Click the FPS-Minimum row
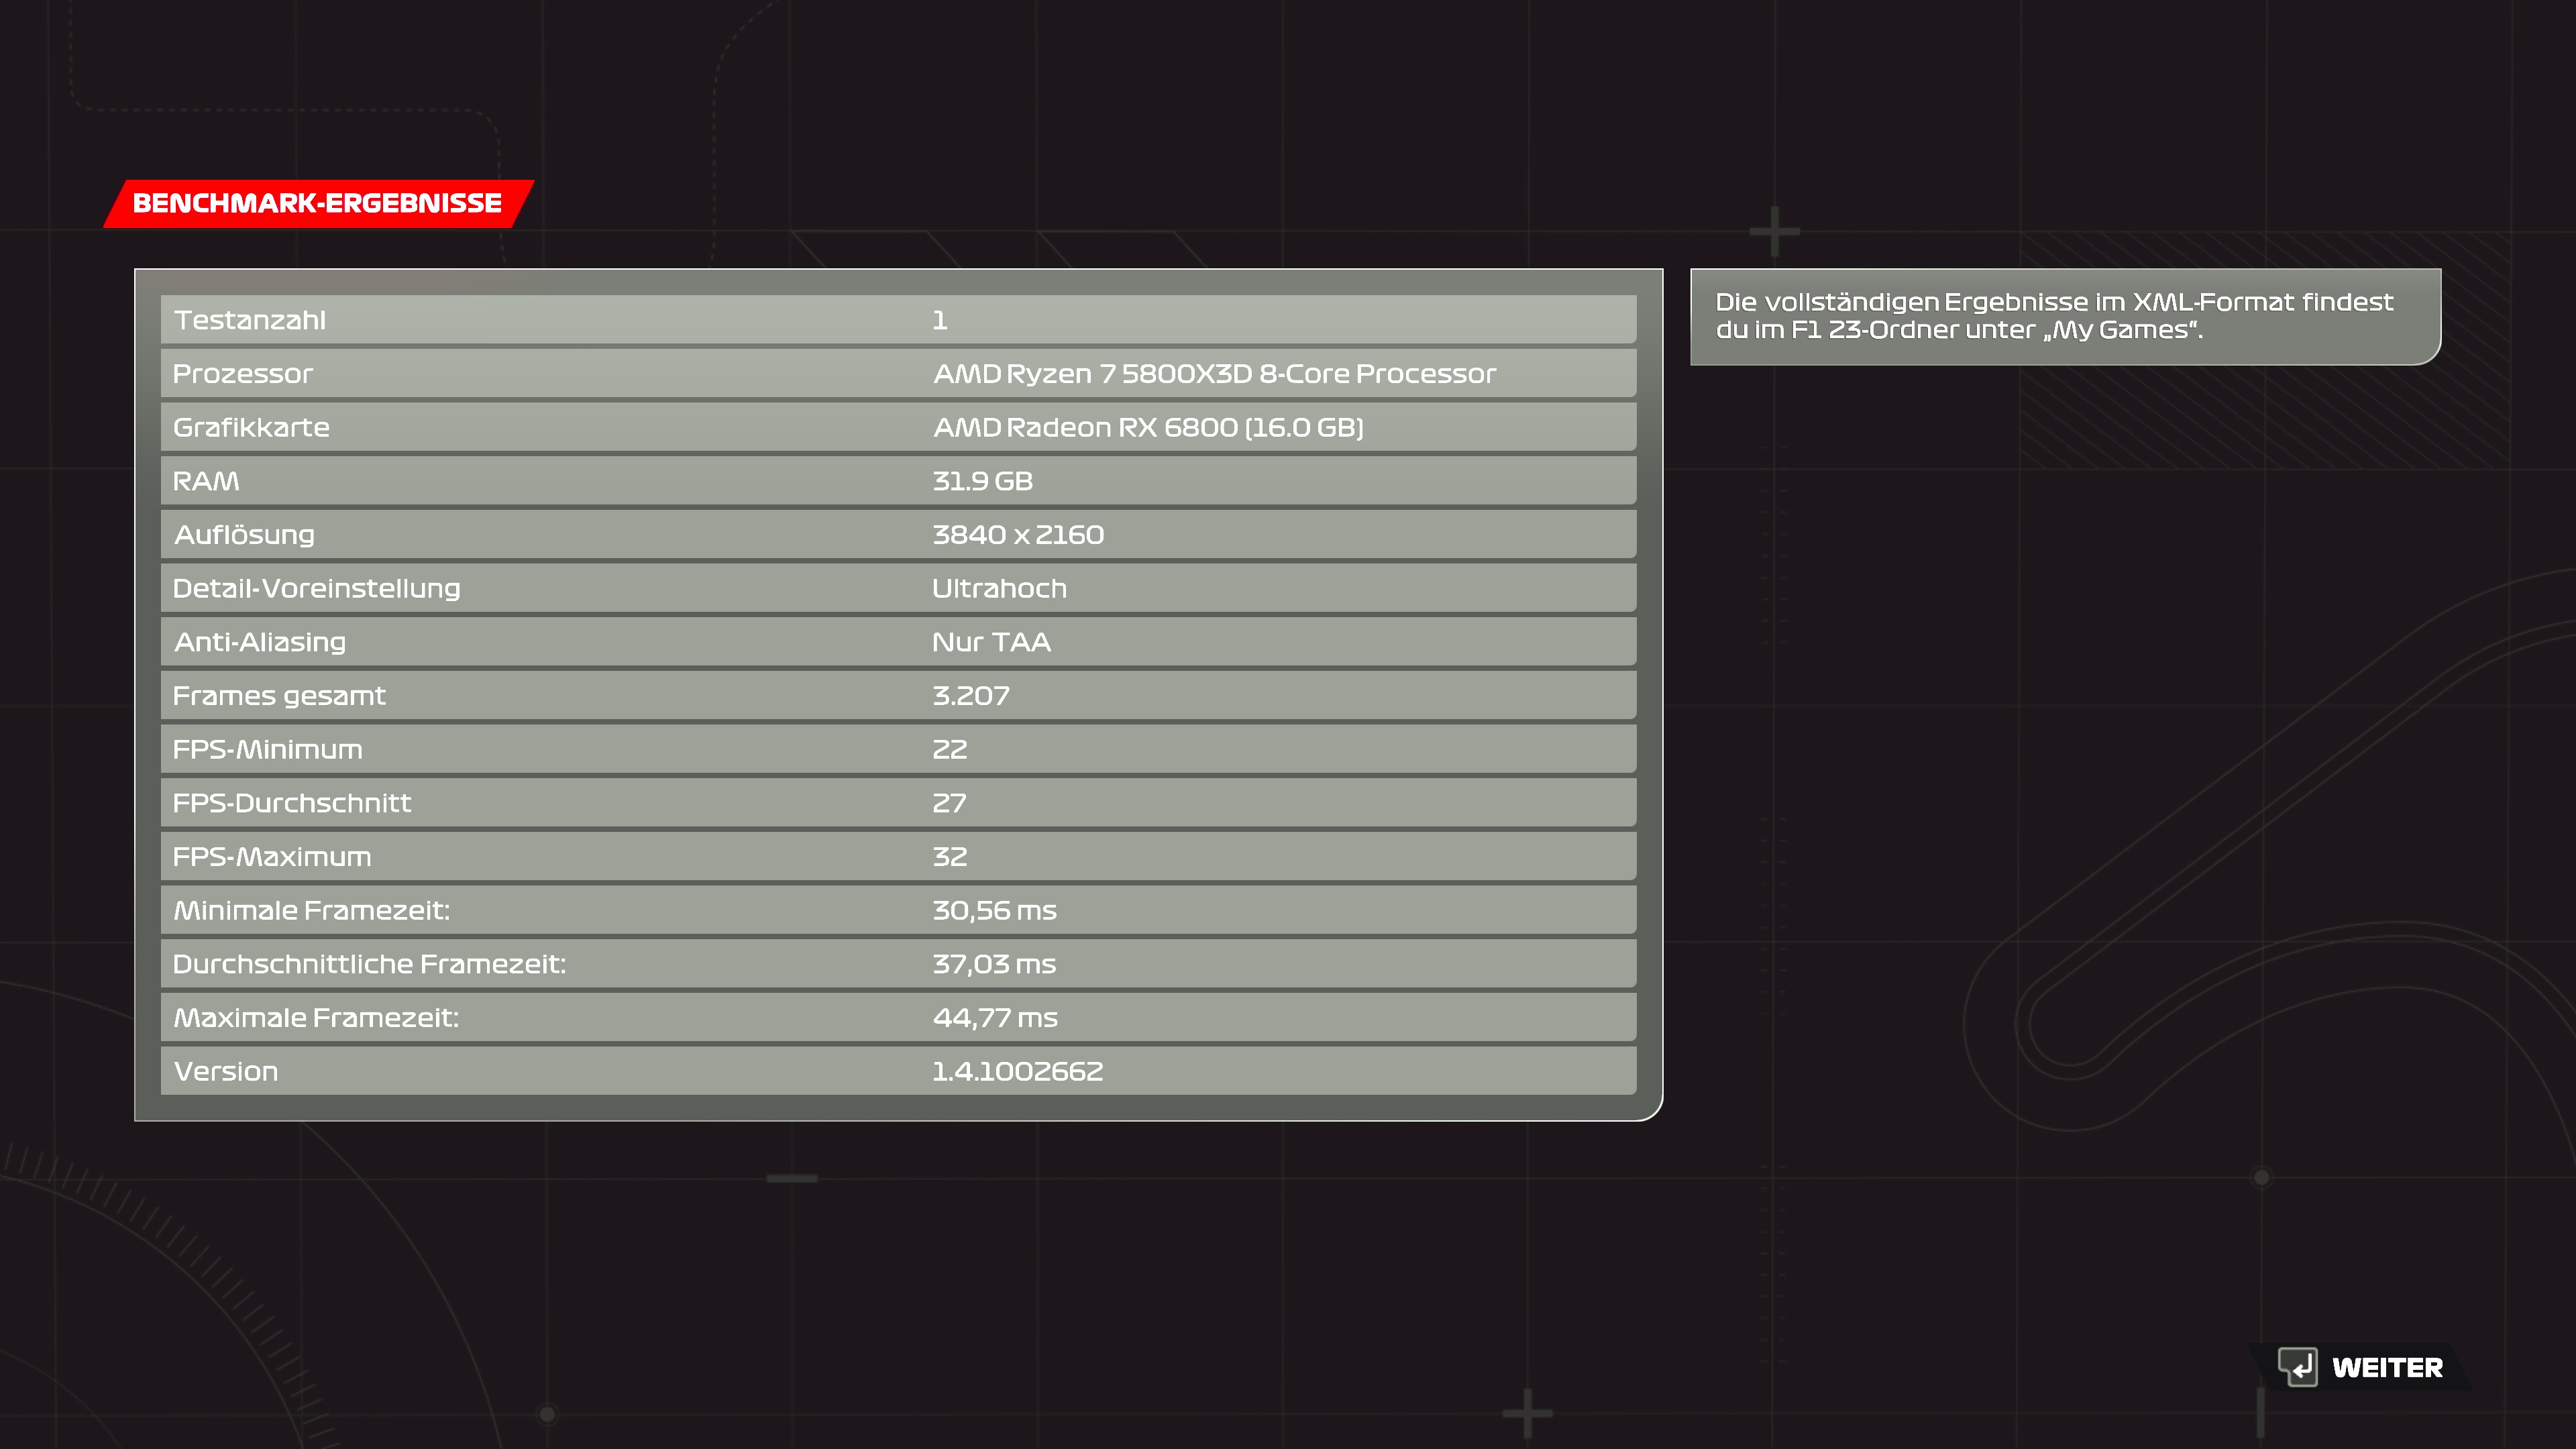Viewport: 2576px width, 1449px height. 897,749
